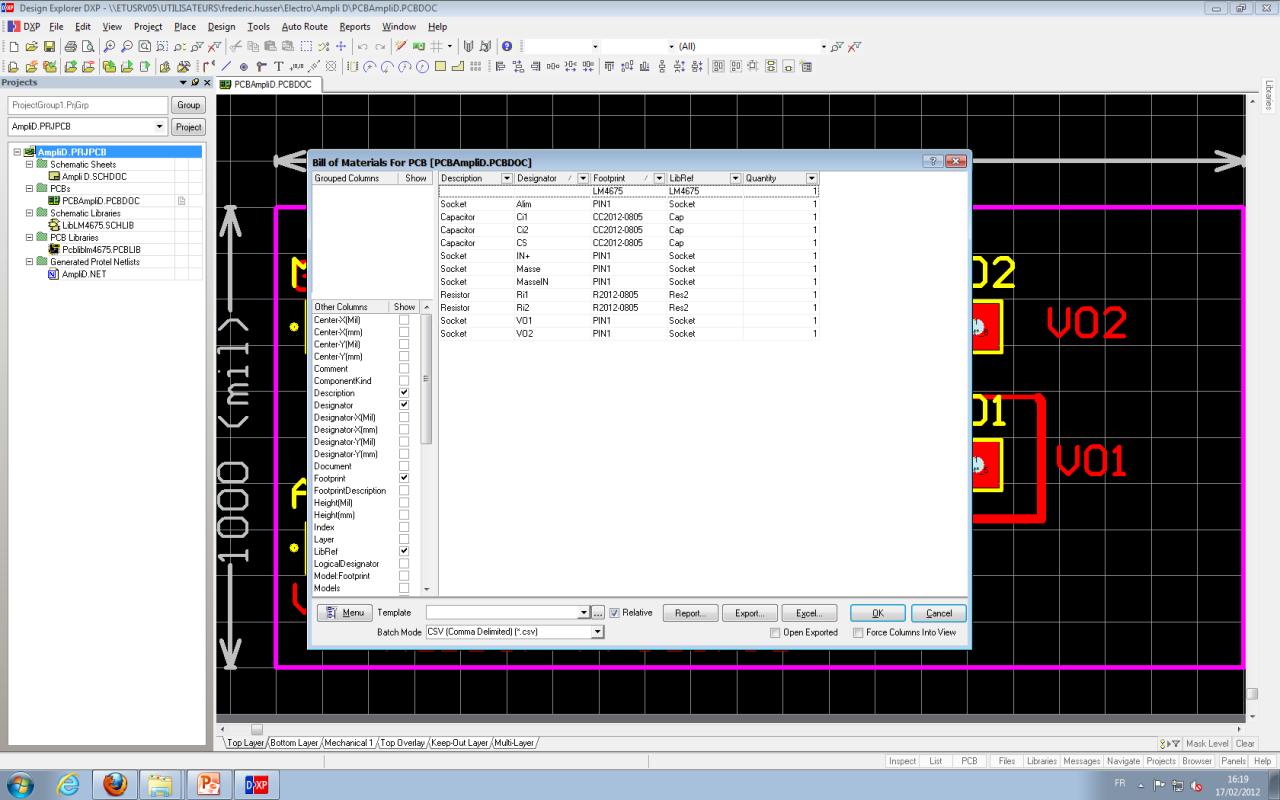The width and height of the screenshot is (1280, 800).
Task: Click the Open folder icon in the toolbar
Action: coord(31,46)
